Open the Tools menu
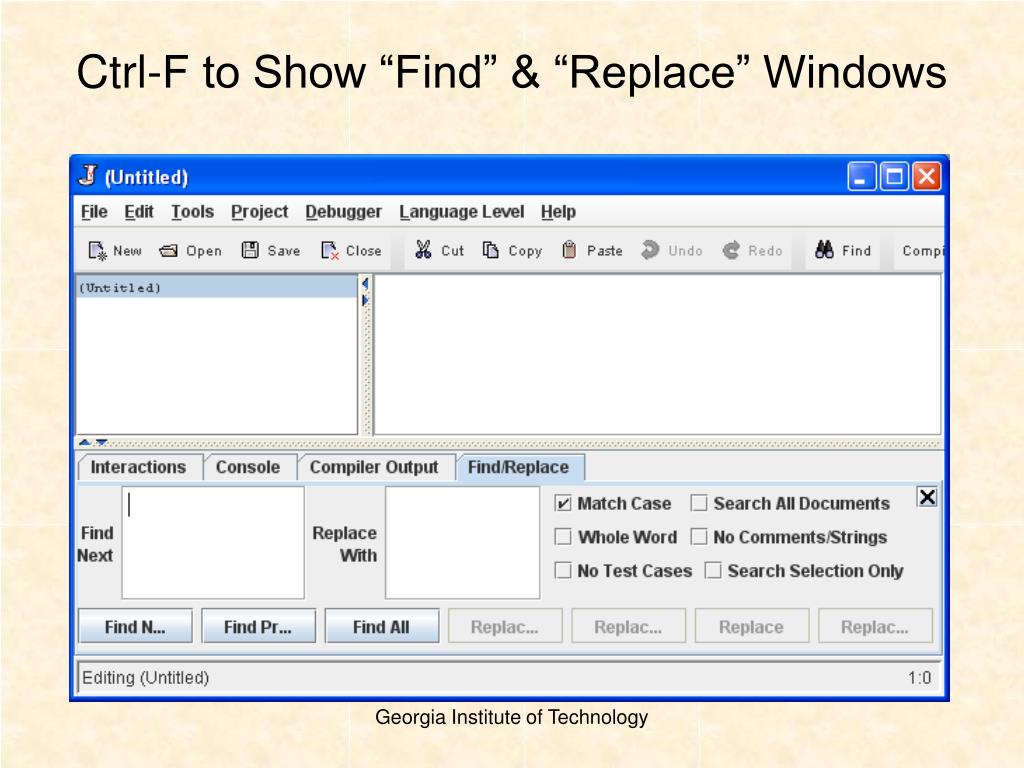 click(193, 212)
